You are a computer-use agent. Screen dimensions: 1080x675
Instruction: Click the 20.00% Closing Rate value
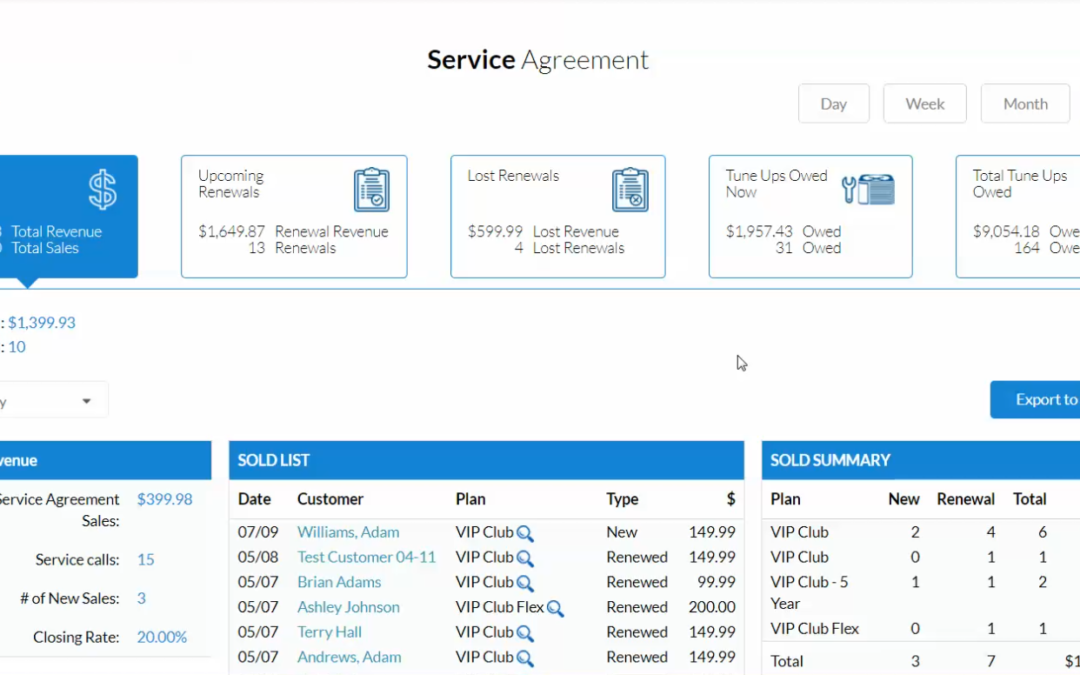(x=162, y=636)
